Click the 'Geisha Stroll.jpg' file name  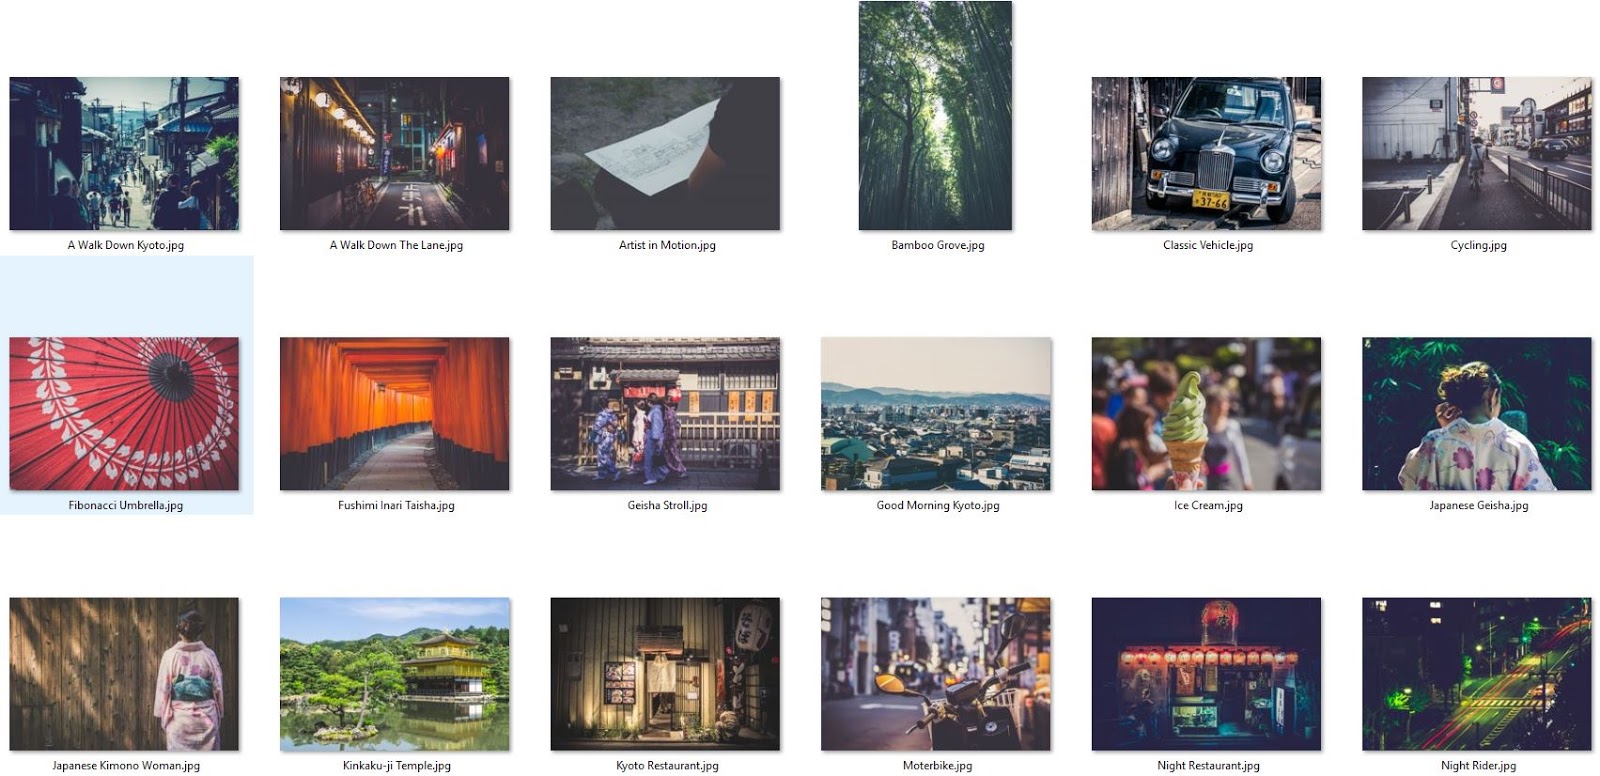(667, 505)
